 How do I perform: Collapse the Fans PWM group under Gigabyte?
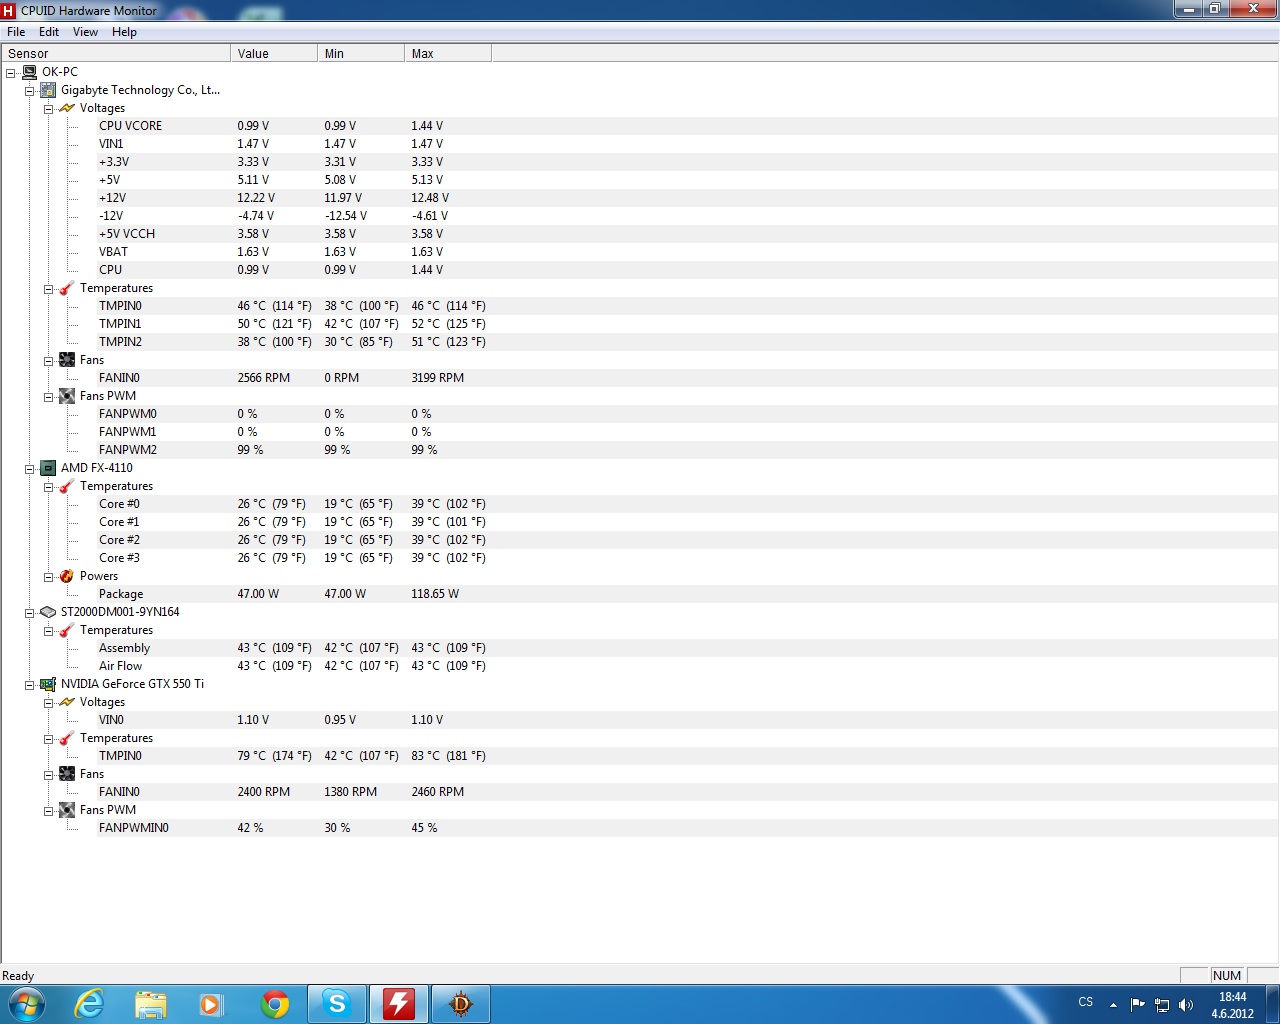pos(49,397)
